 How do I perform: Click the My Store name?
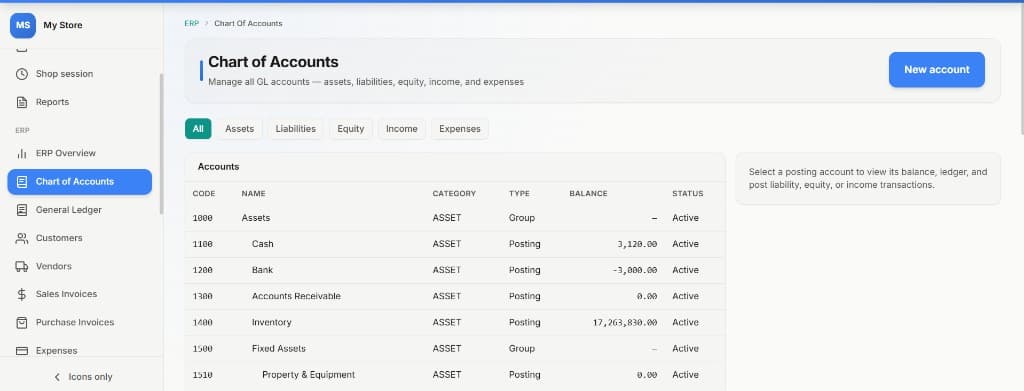point(63,25)
